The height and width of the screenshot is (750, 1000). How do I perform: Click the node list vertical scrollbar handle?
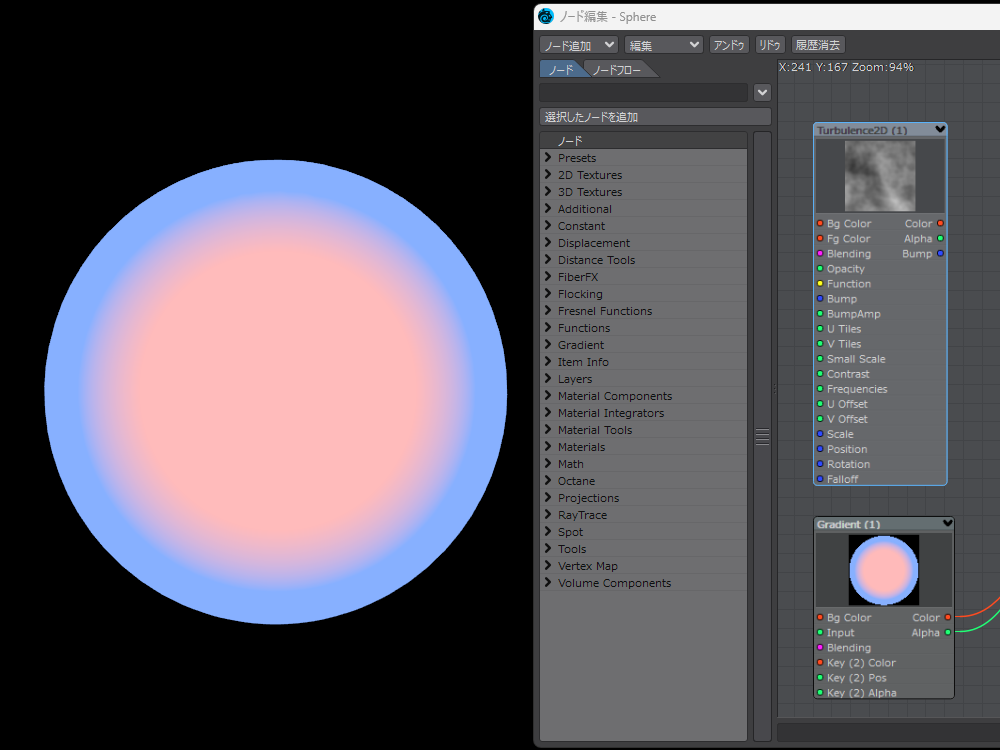tap(762, 437)
